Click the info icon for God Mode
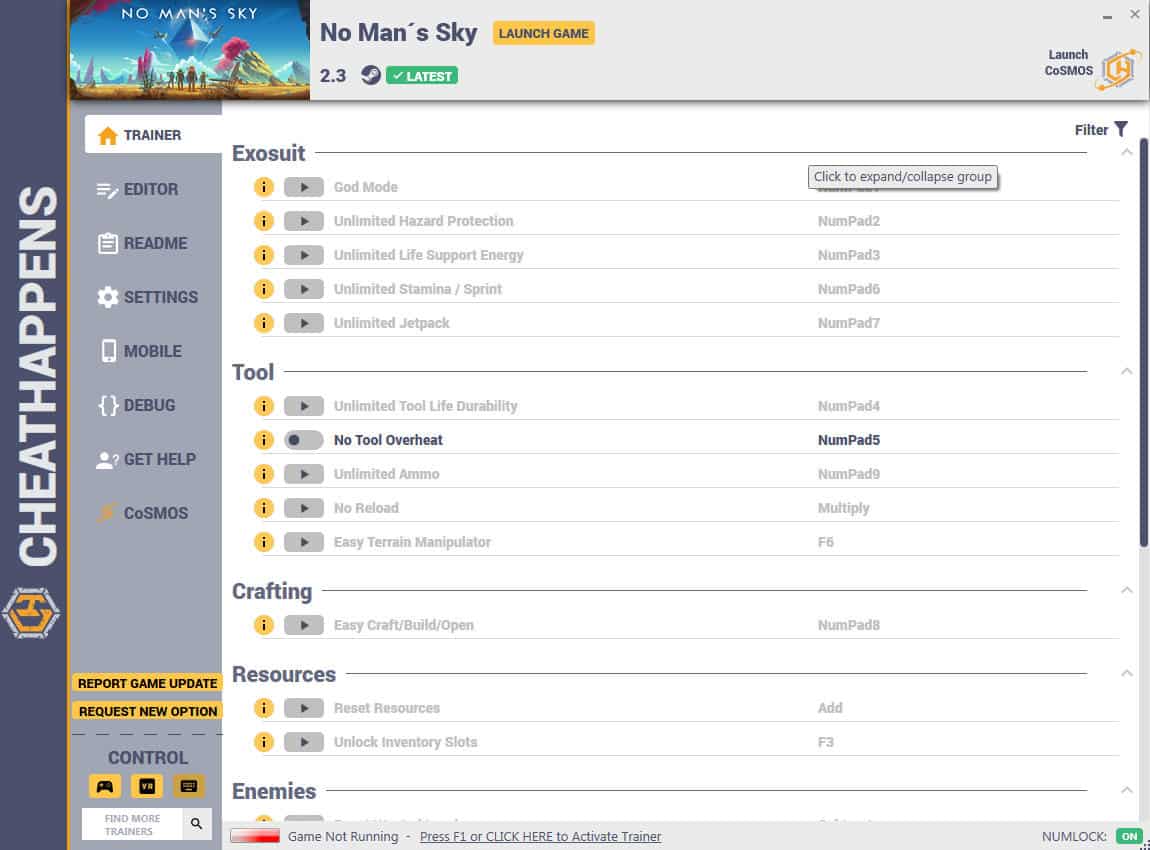1150x850 pixels. point(263,187)
